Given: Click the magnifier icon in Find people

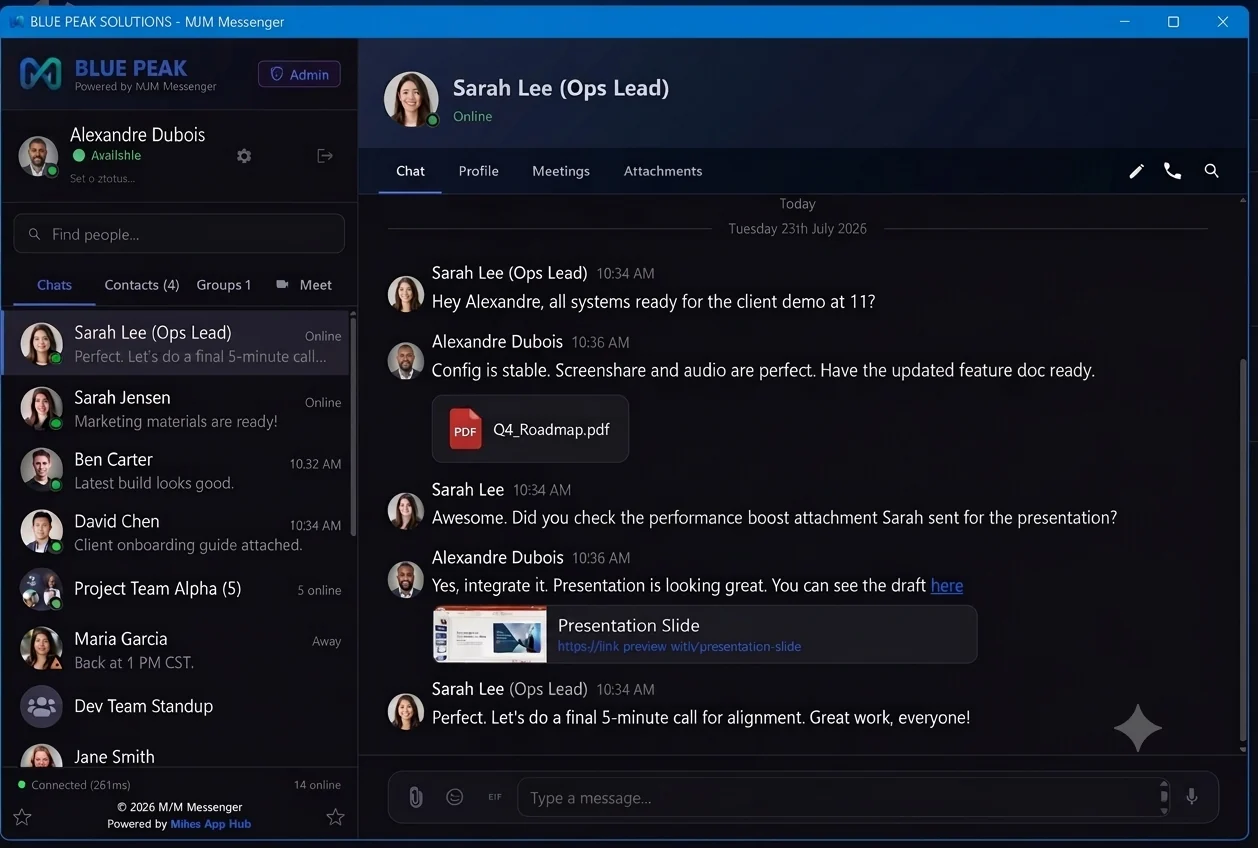Looking at the screenshot, I should click(35, 234).
